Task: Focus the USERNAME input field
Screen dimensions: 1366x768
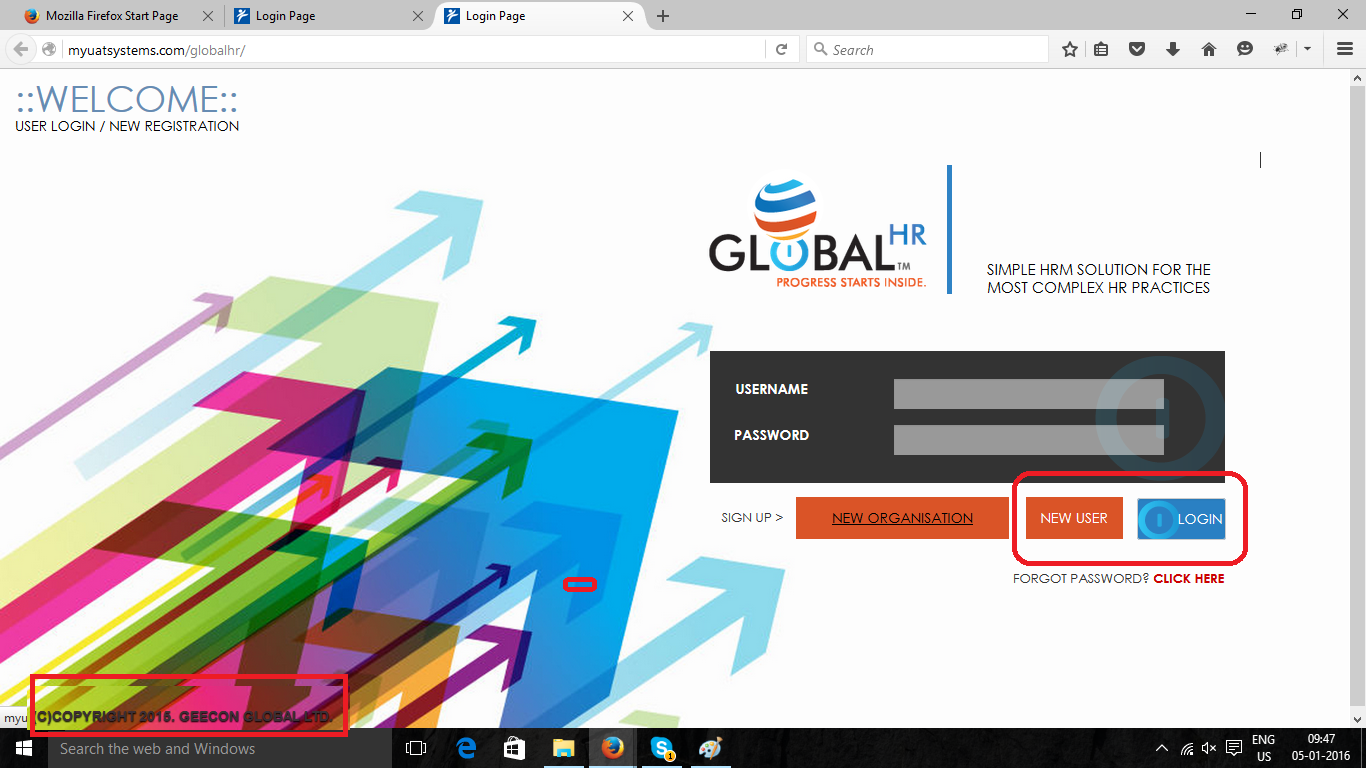Action: pos(1028,393)
